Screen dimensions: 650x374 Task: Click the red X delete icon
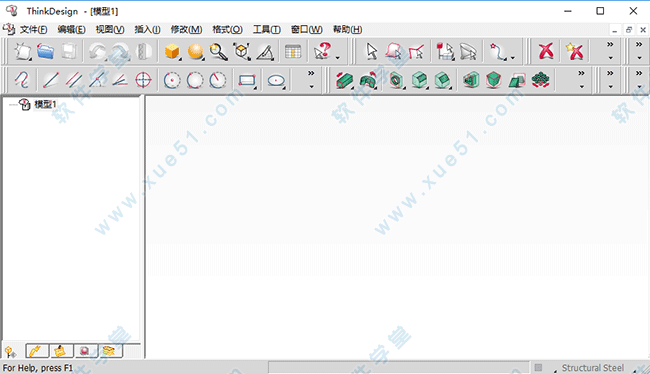pyautogui.click(x=546, y=51)
